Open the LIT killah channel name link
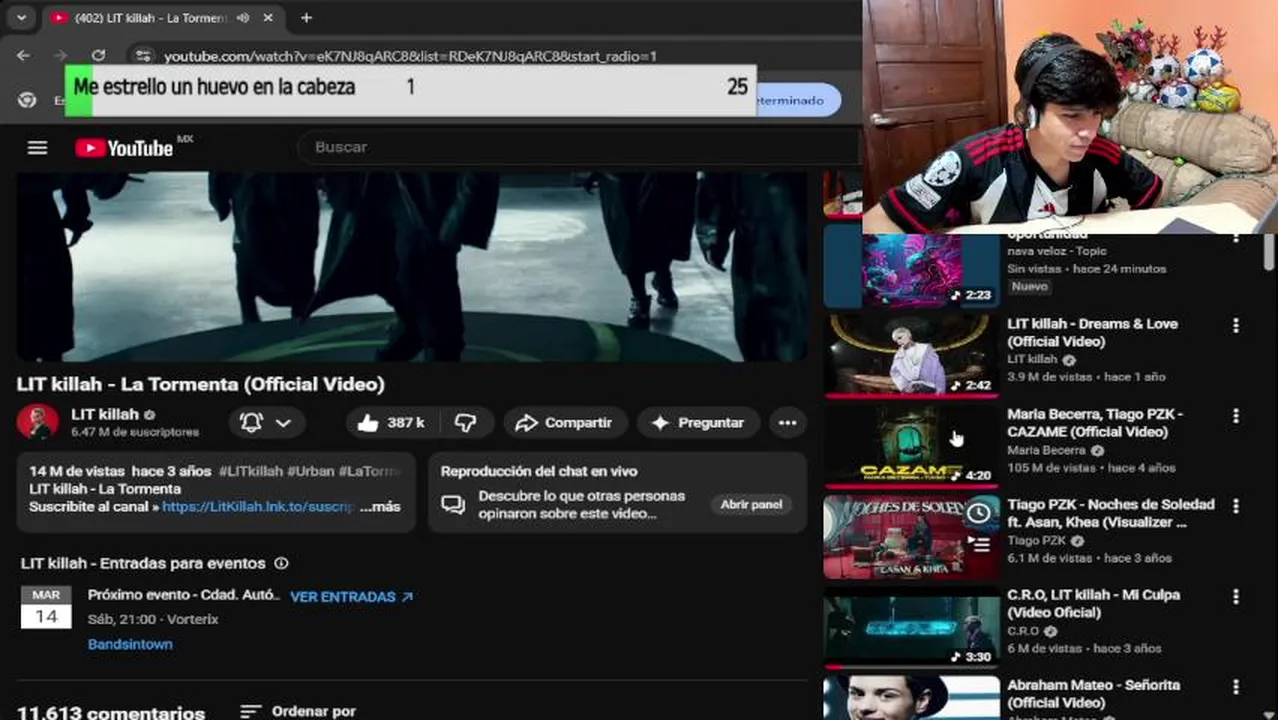 pos(105,415)
